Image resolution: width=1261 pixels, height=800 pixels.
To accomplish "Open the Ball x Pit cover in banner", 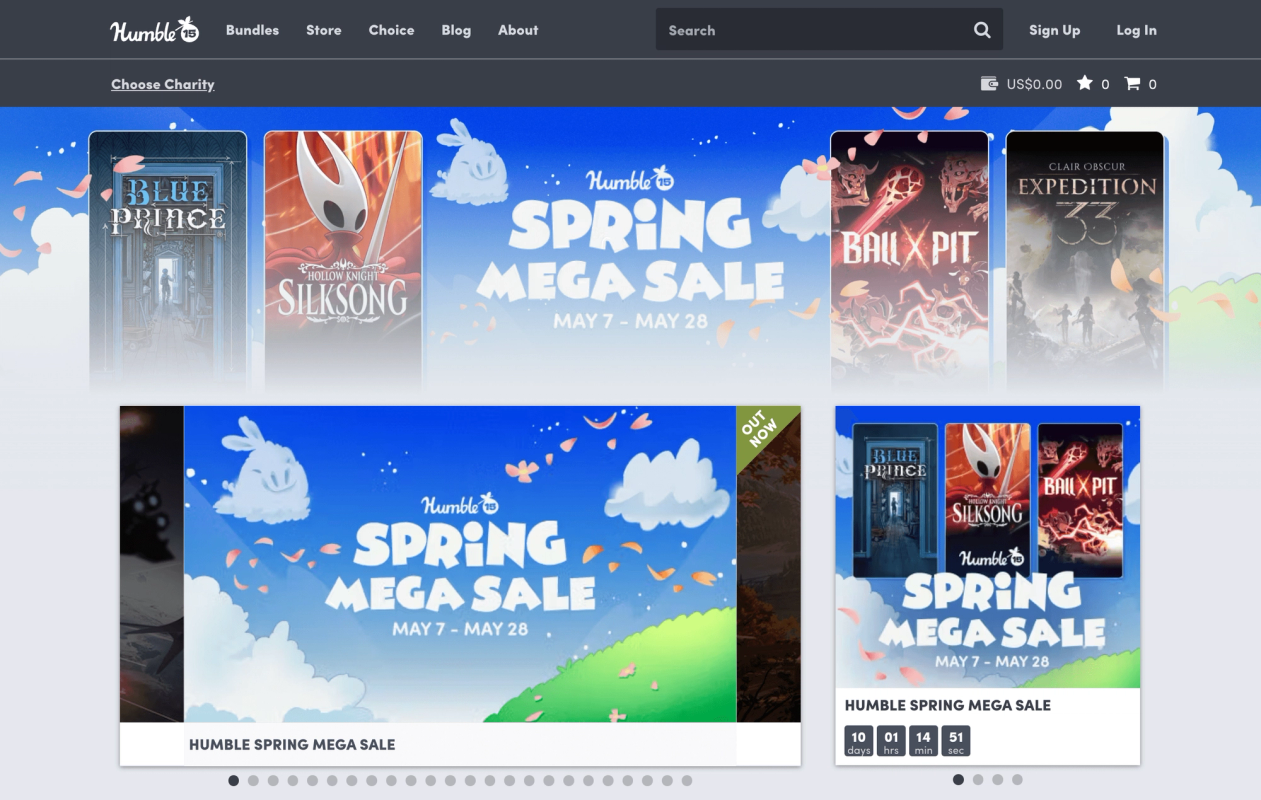I will [909, 260].
